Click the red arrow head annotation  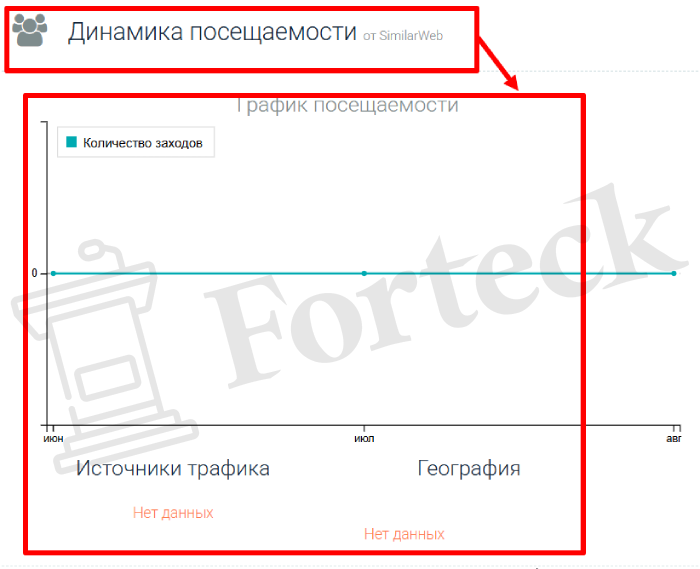(510, 83)
